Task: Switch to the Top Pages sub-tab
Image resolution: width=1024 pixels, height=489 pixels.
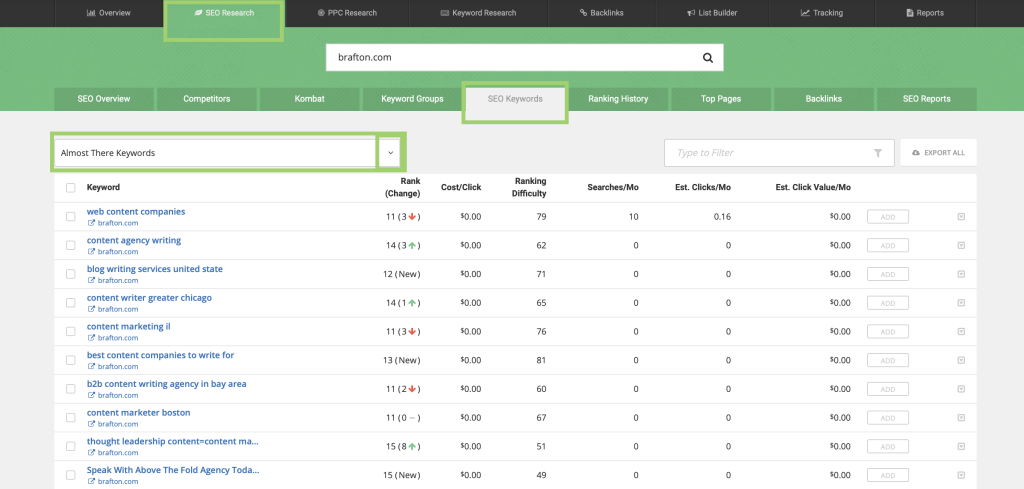Action: coord(721,99)
